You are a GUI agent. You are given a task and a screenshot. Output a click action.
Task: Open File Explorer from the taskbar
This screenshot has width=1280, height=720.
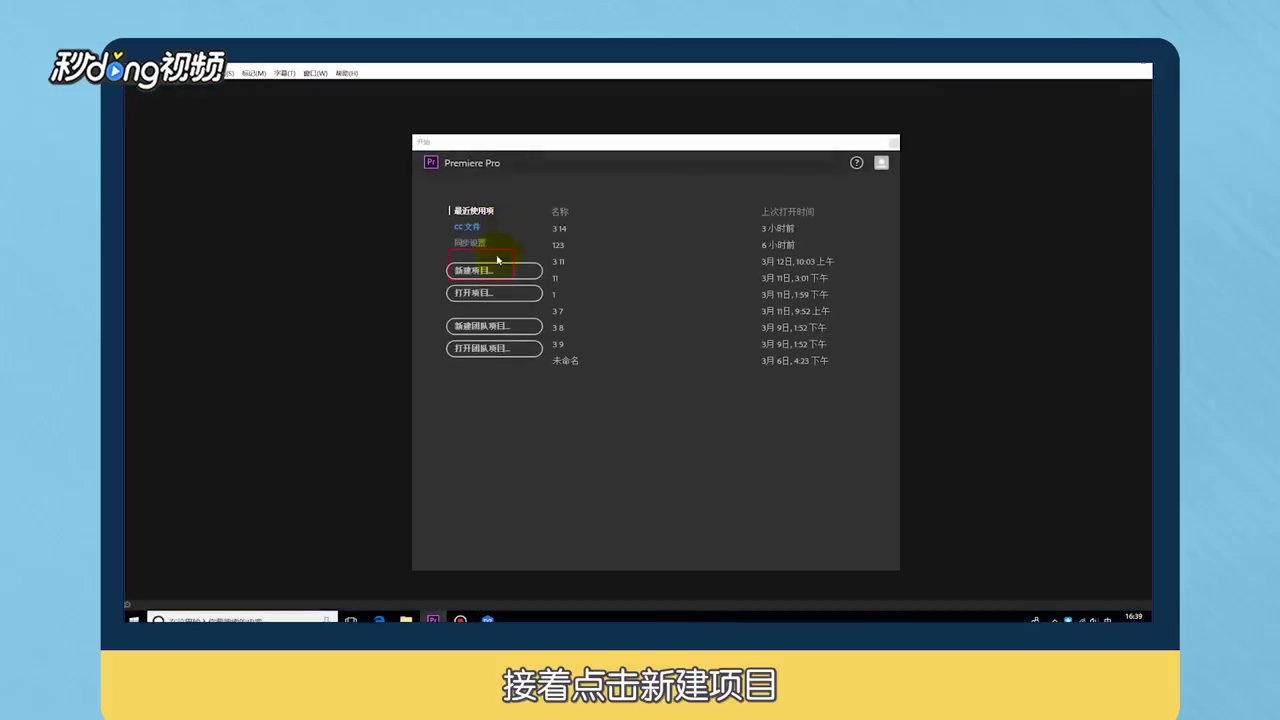[x=406, y=619]
